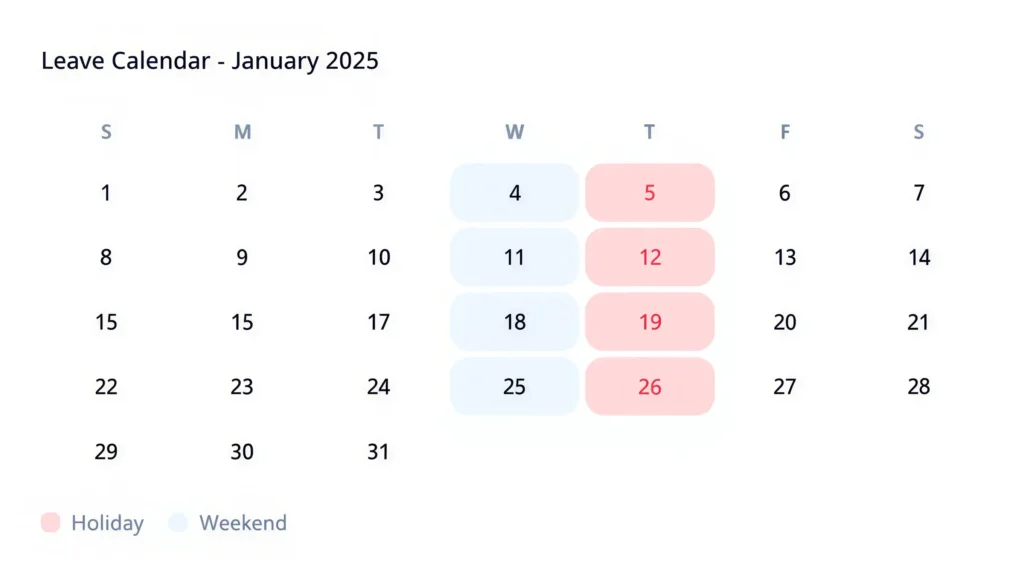This screenshot has width=1024, height=578.
Task: Select weekend-shaded date 4
Action: coord(514,193)
